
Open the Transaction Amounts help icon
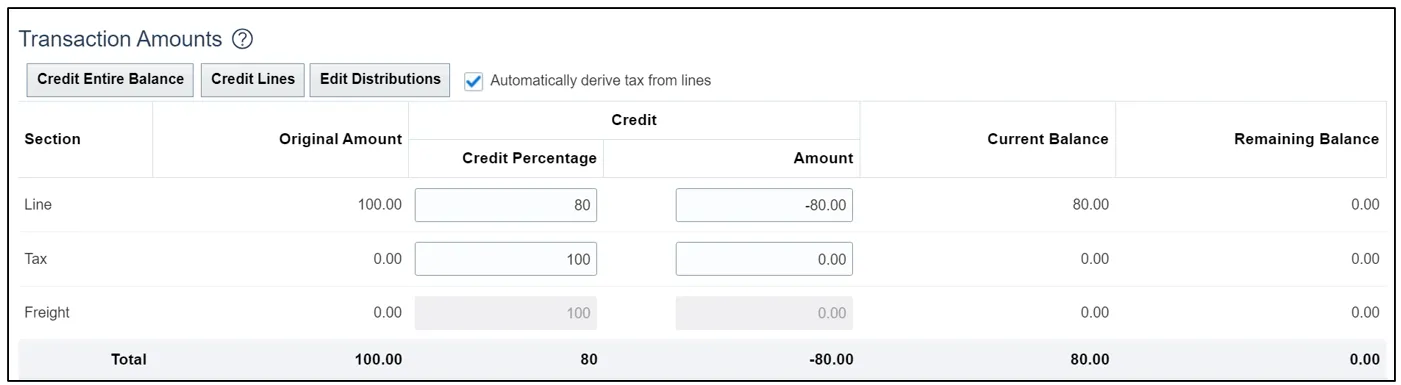pyautogui.click(x=242, y=40)
